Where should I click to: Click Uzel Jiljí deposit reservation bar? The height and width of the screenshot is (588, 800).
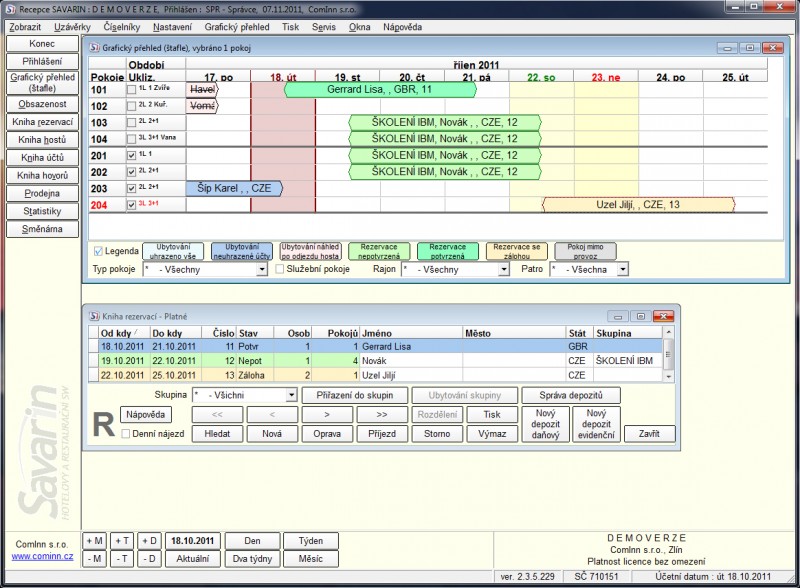pos(638,204)
